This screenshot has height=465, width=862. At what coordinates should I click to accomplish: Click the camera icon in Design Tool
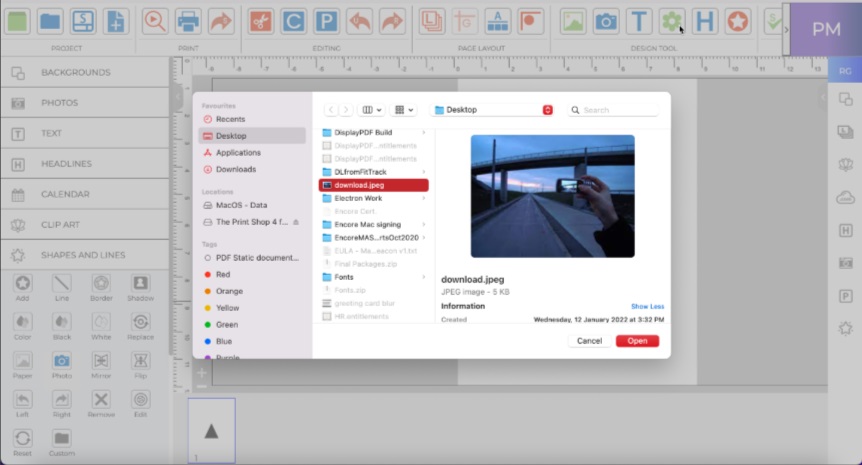click(606, 22)
